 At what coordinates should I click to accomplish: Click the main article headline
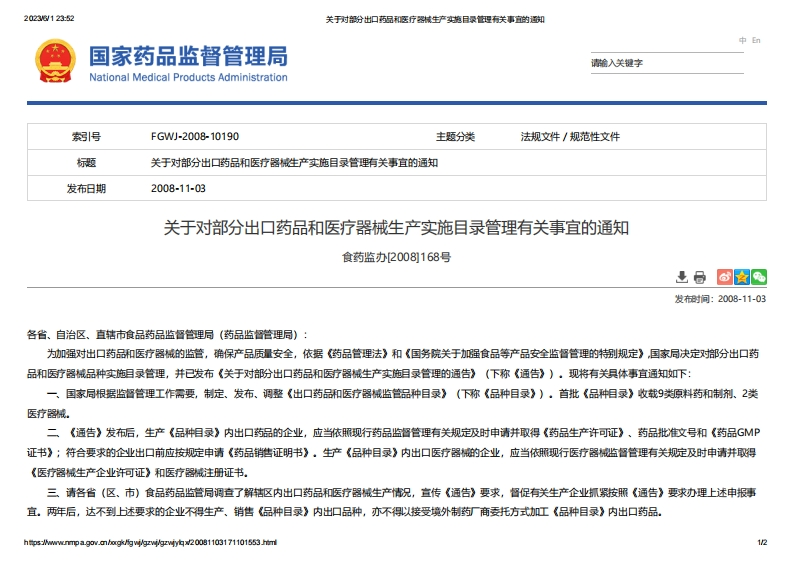(x=396, y=228)
